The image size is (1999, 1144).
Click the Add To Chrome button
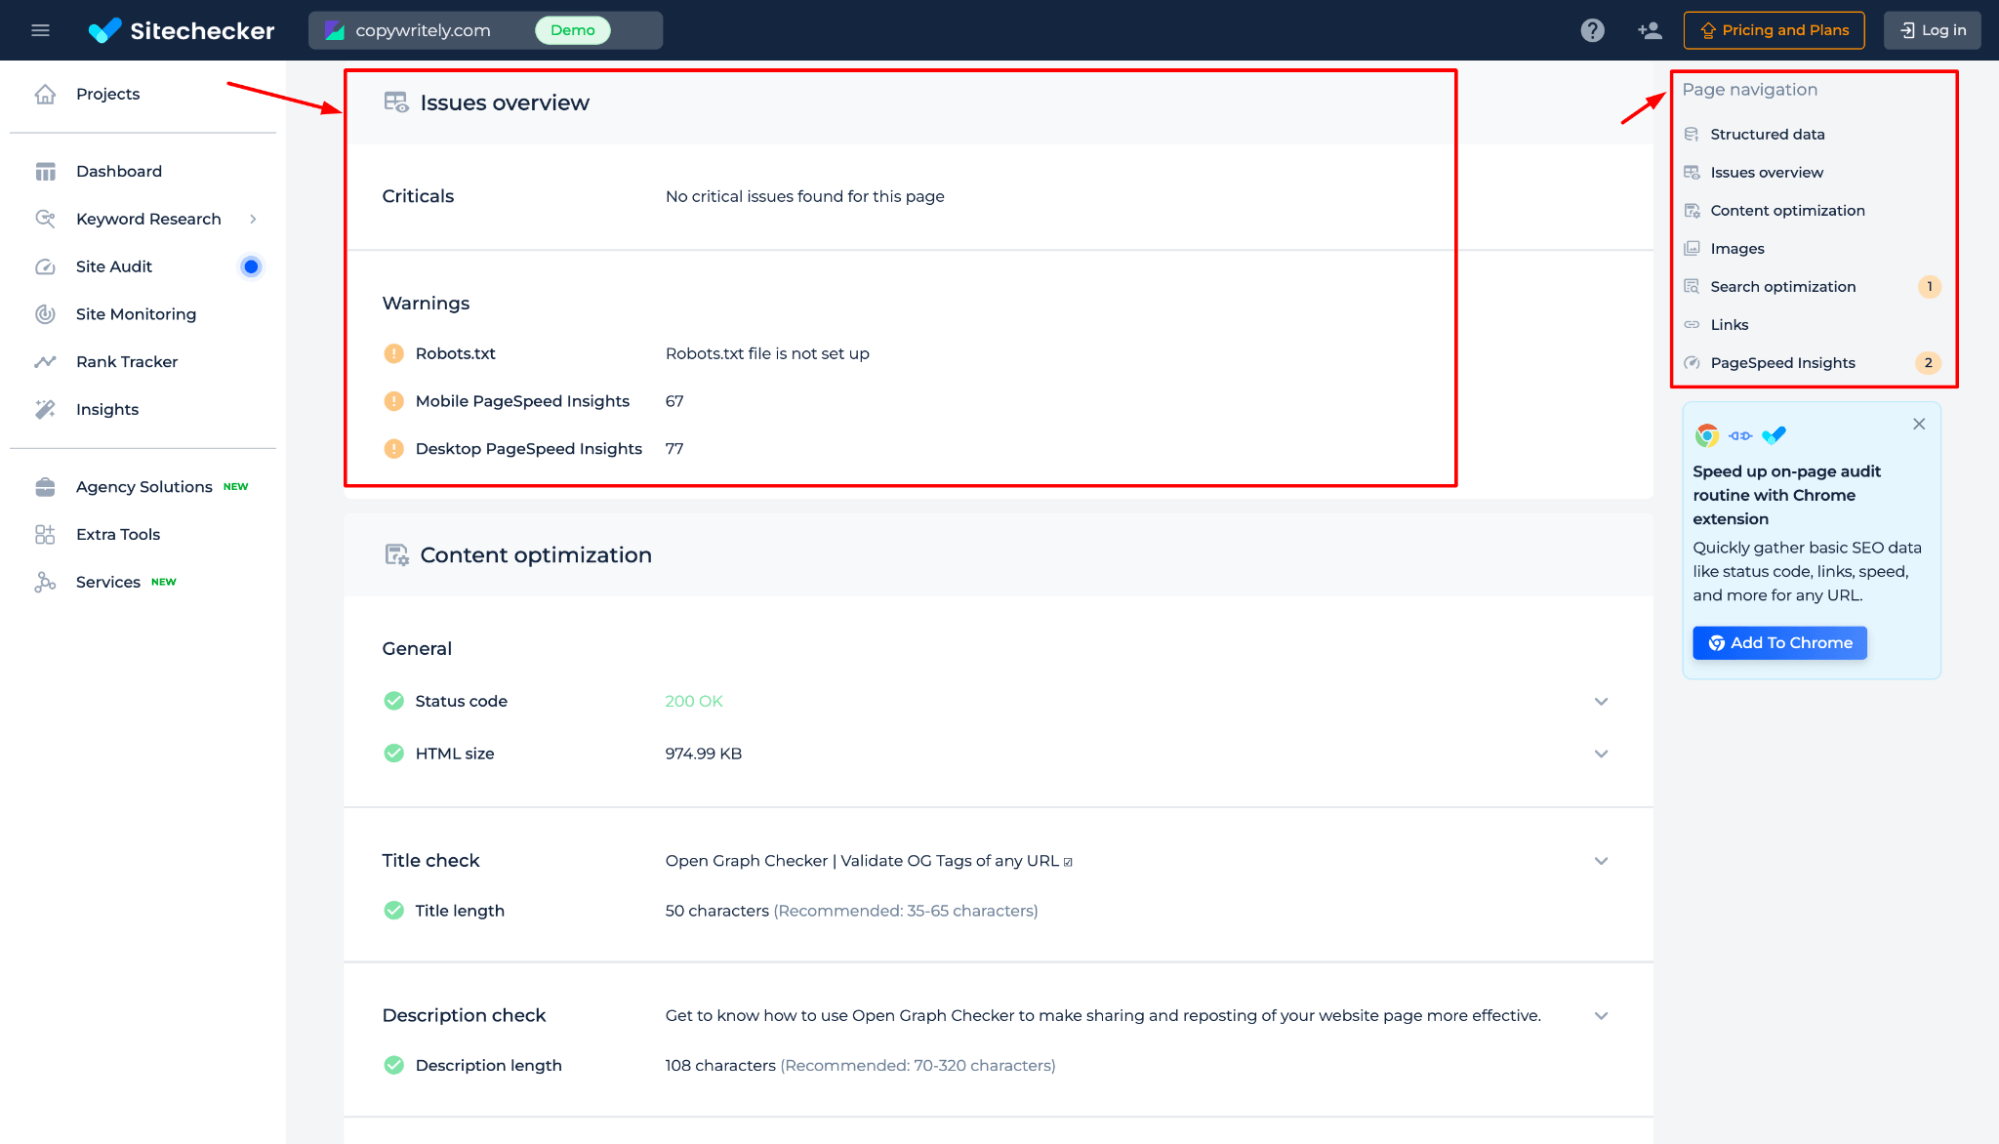[1781, 641]
